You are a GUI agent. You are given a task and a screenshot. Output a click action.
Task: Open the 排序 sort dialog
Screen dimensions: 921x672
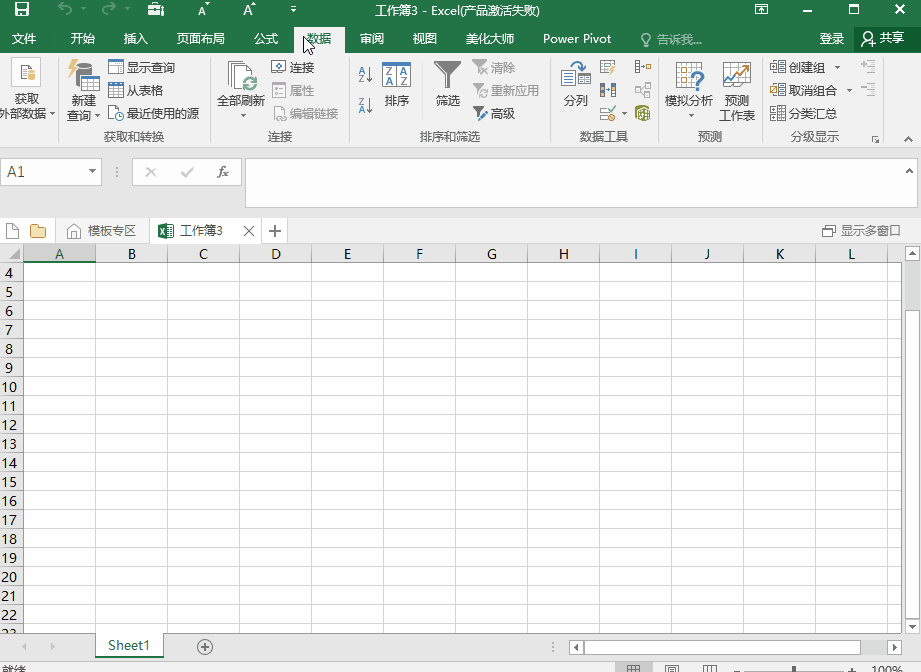(x=396, y=85)
